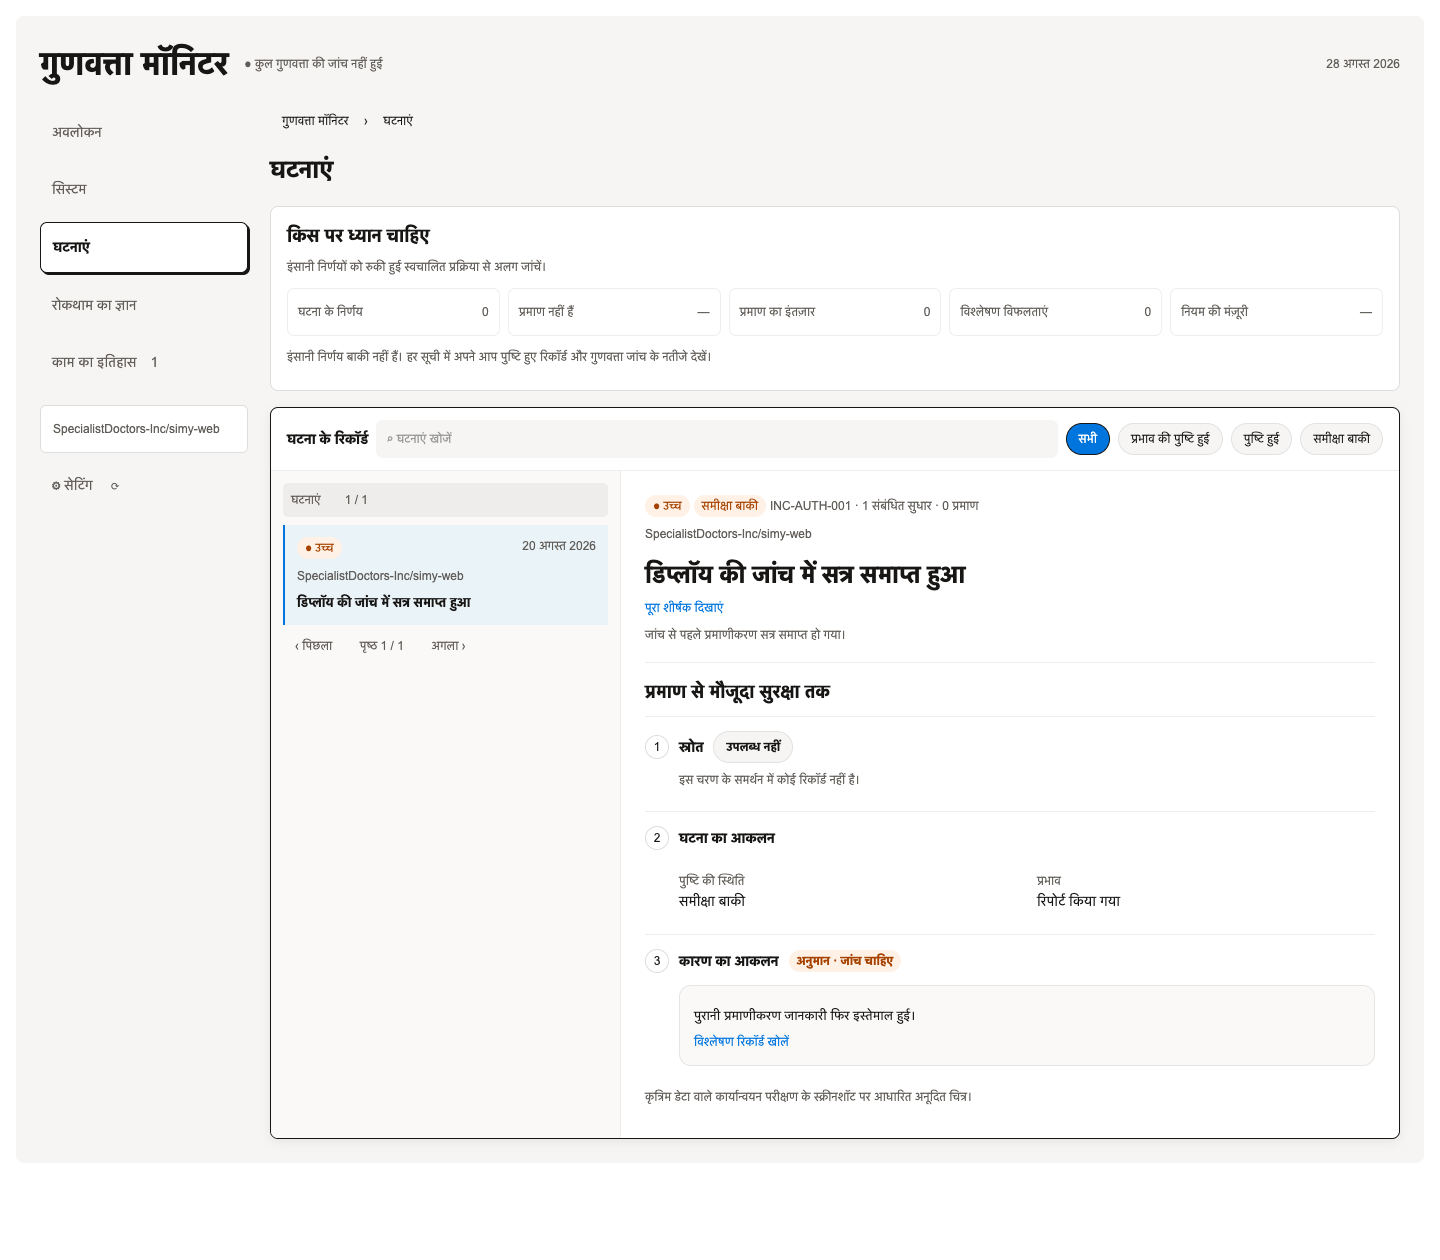Open the घटना के निर्णय card
Image resolution: width=1440 pixels, height=1260 pixels.
tap(393, 312)
